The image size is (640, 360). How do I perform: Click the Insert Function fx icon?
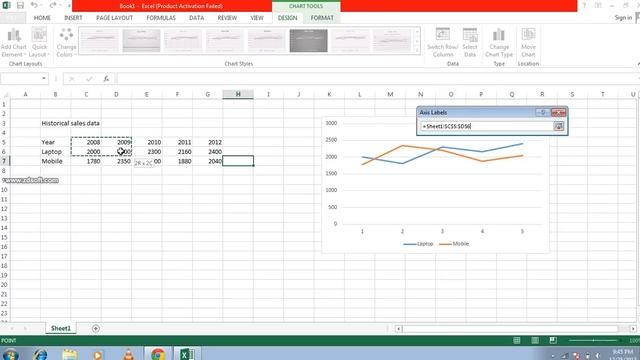click(106, 79)
